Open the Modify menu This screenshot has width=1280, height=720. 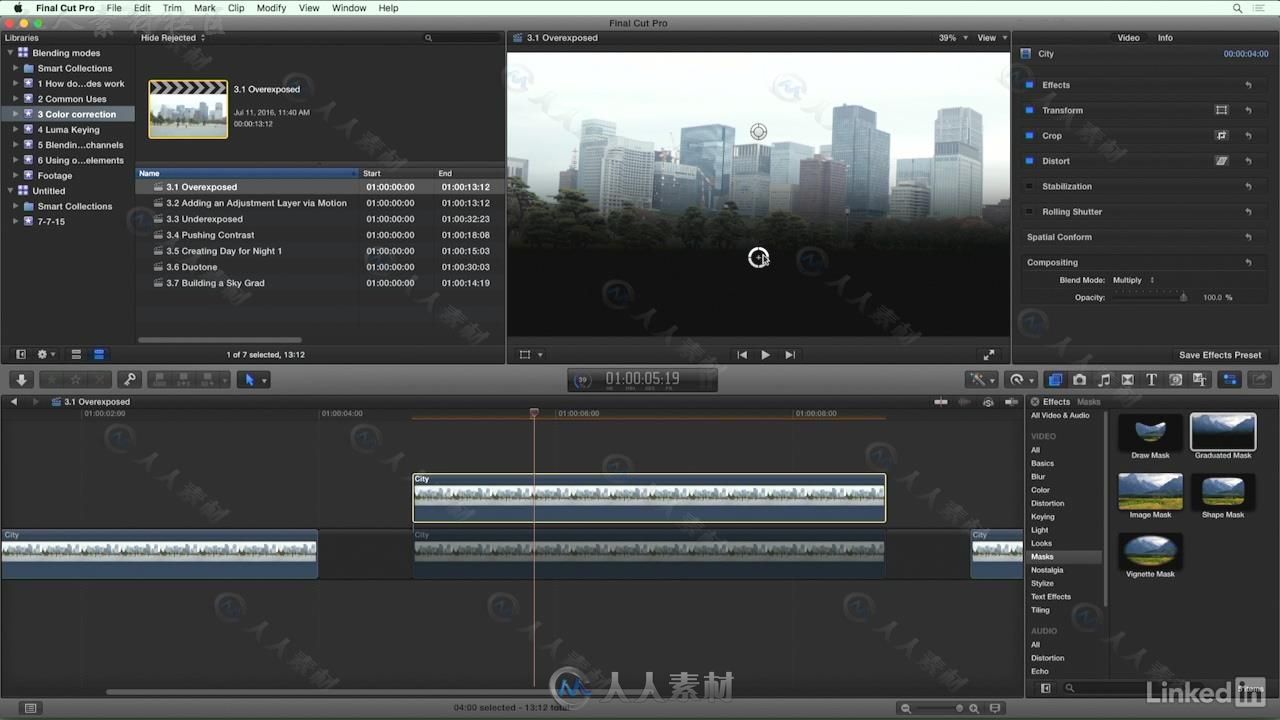coord(271,8)
